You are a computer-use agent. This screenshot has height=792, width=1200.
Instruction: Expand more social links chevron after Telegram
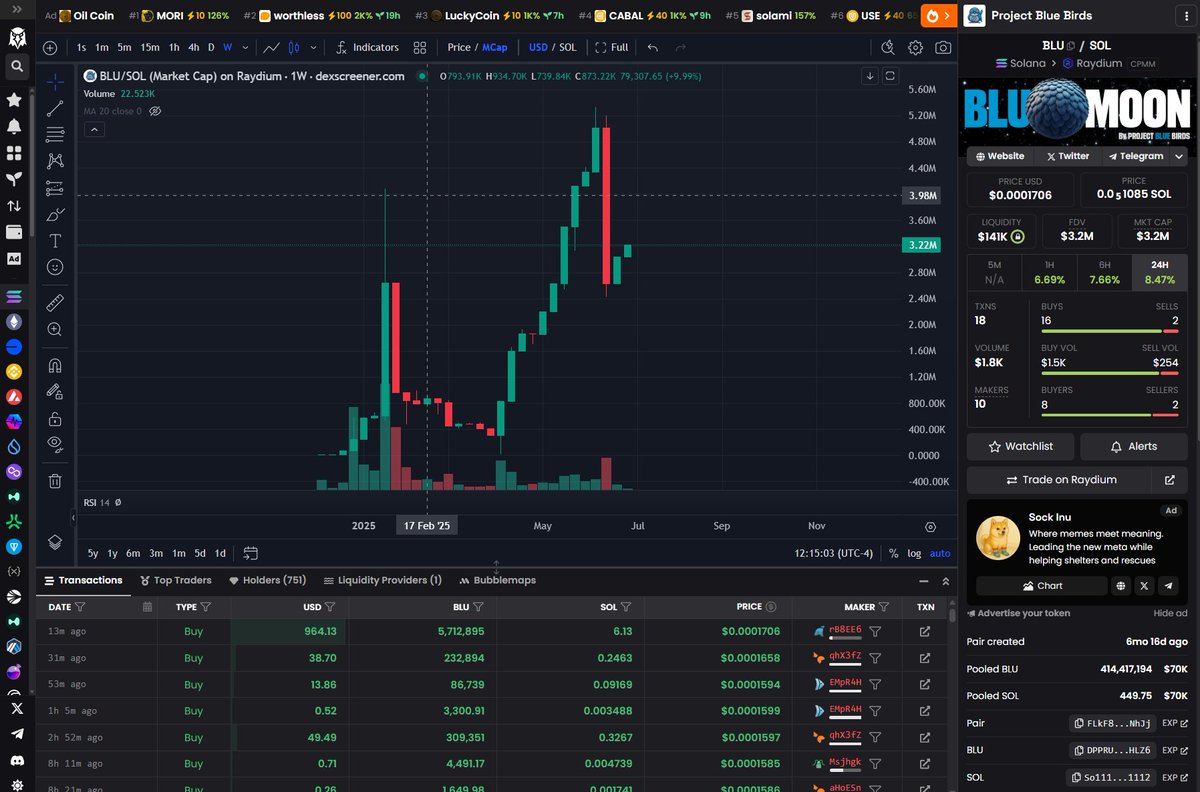point(1179,156)
